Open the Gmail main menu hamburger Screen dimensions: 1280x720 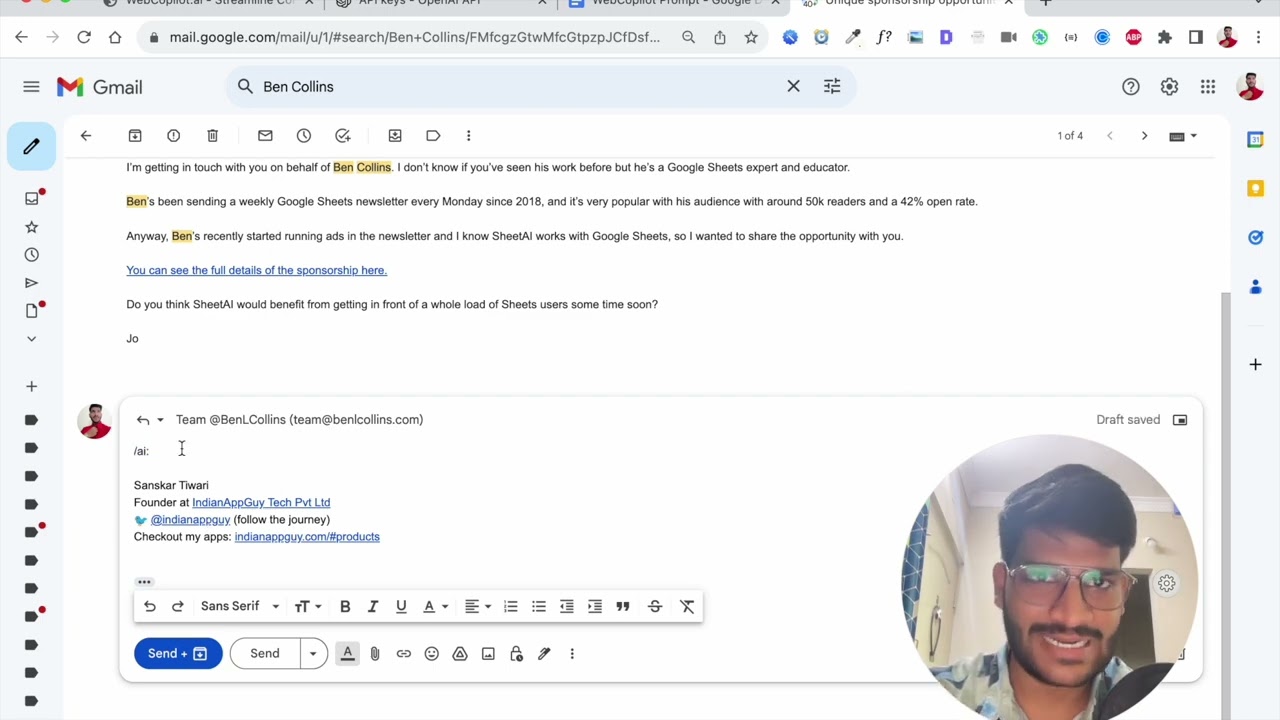(31, 87)
